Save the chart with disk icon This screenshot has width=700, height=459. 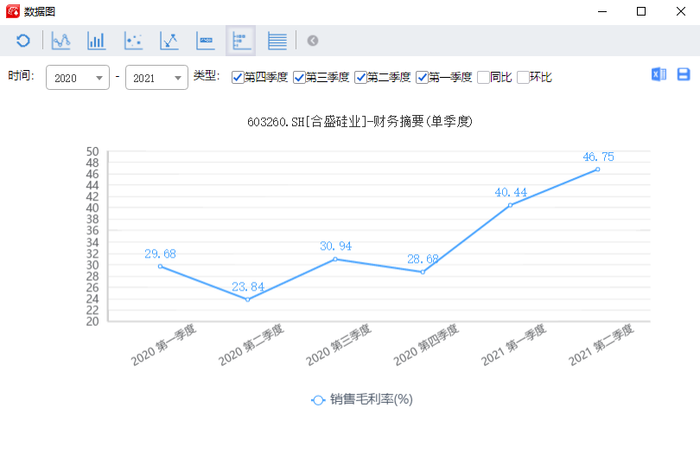coord(683,74)
